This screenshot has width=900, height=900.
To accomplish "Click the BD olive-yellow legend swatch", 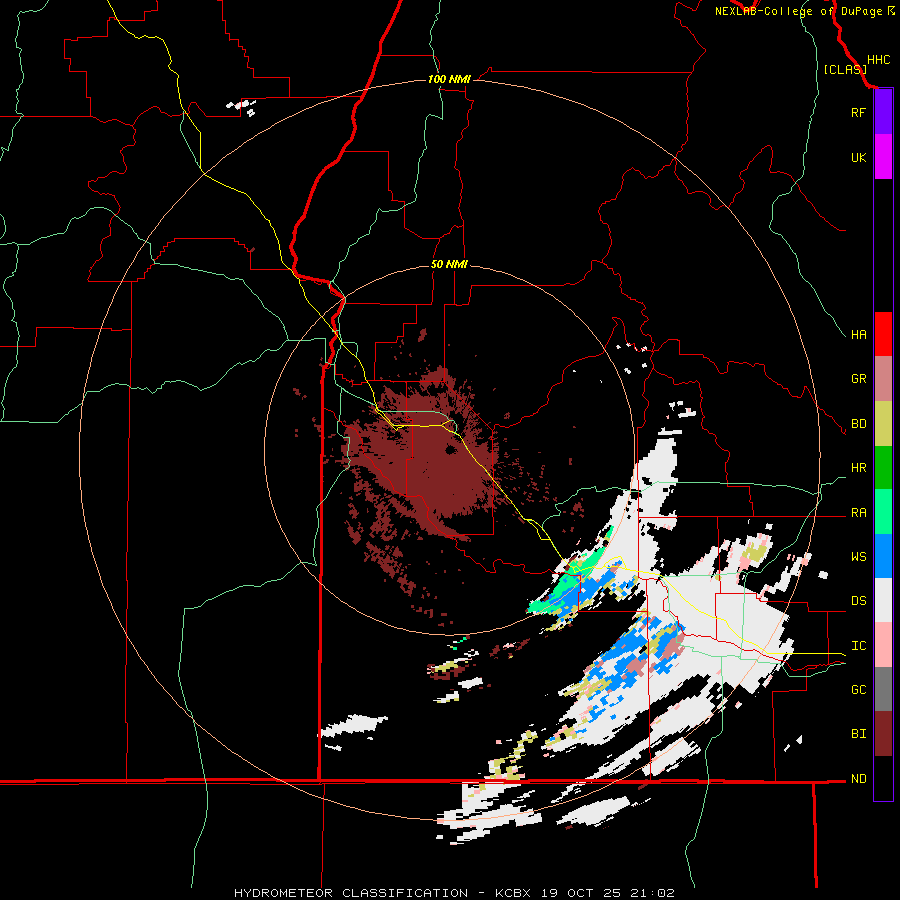I will pos(883,424).
